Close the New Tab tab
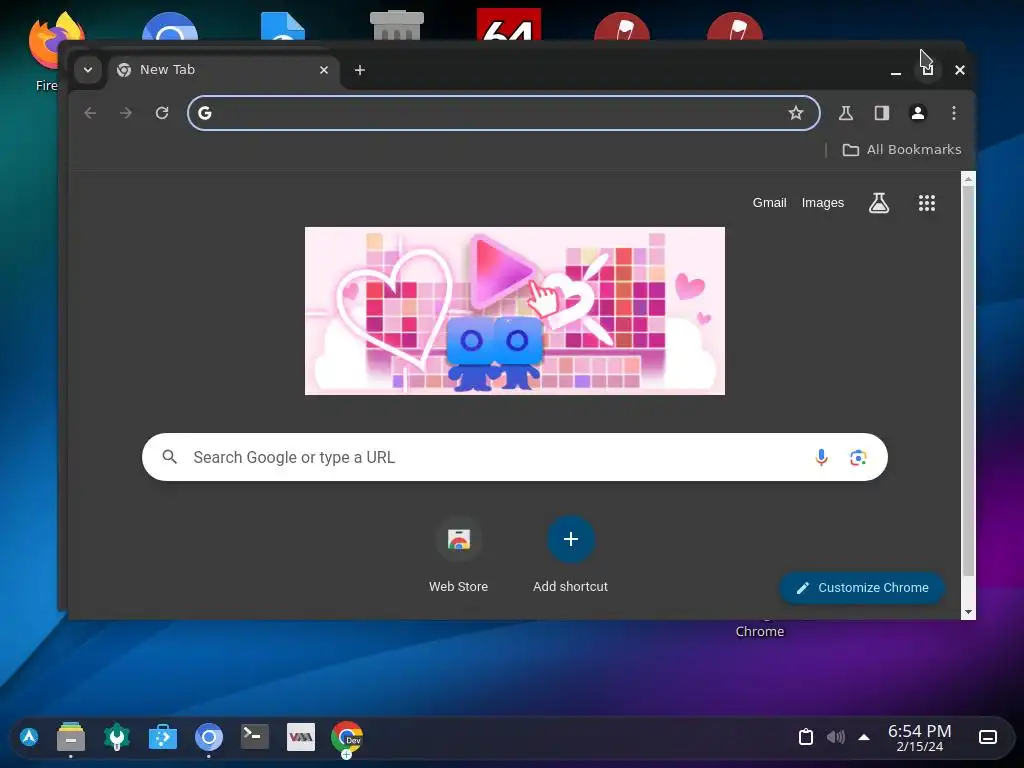 click(324, 70)
